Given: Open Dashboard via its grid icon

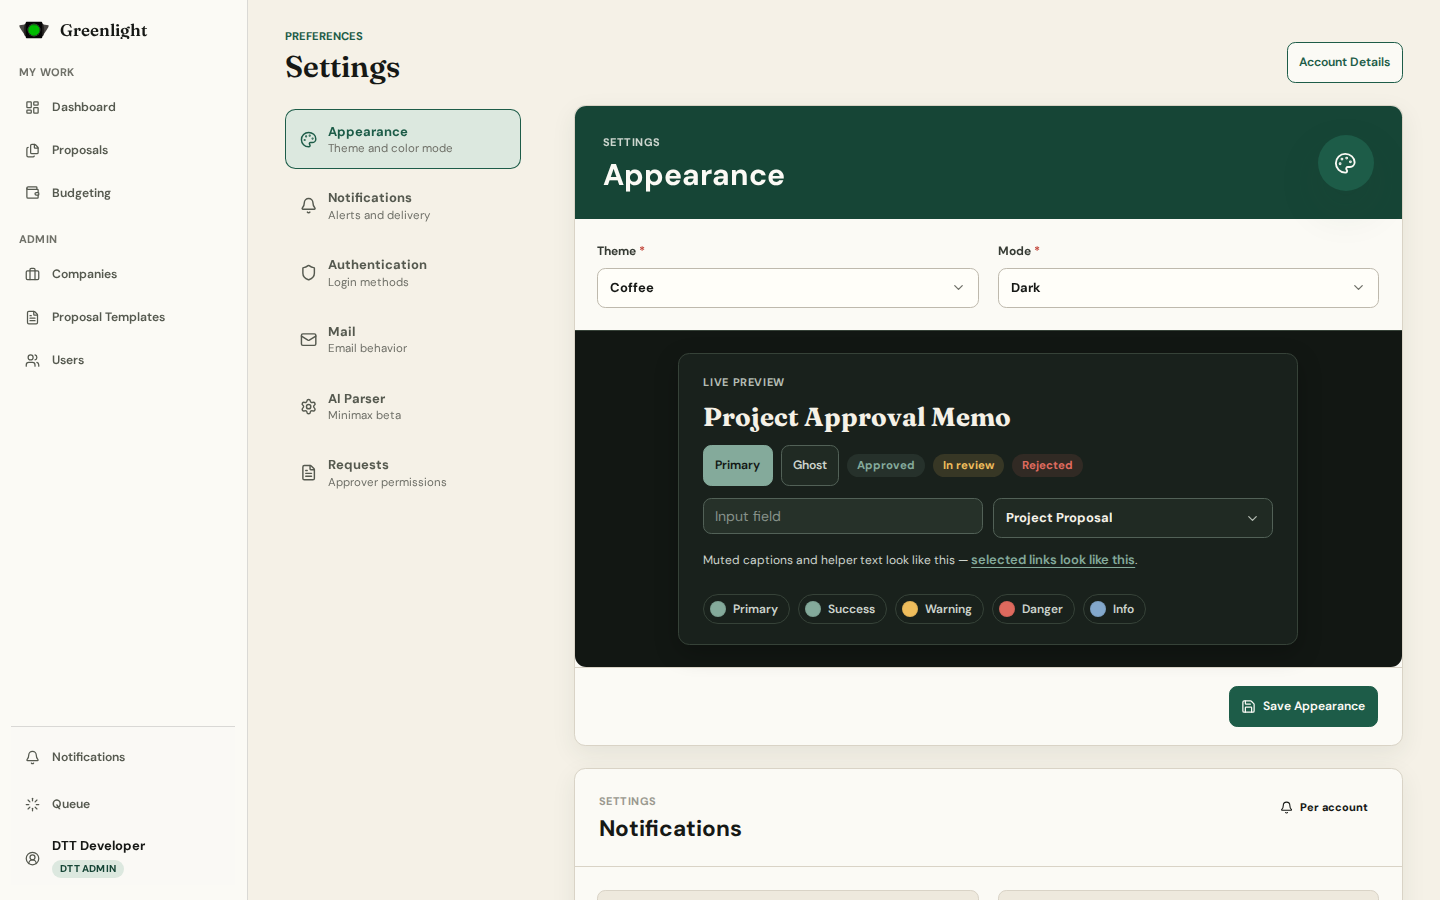Looking at the screenshot, I should click(x=33, y=107).
